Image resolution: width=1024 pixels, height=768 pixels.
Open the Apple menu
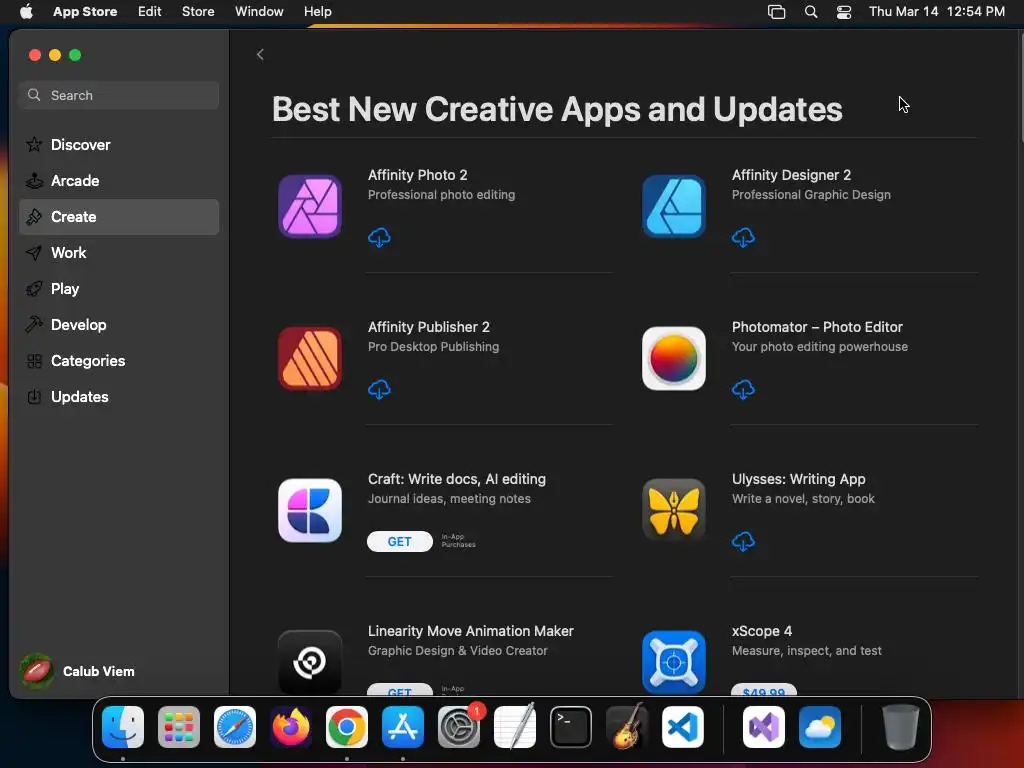click(26, 11)
